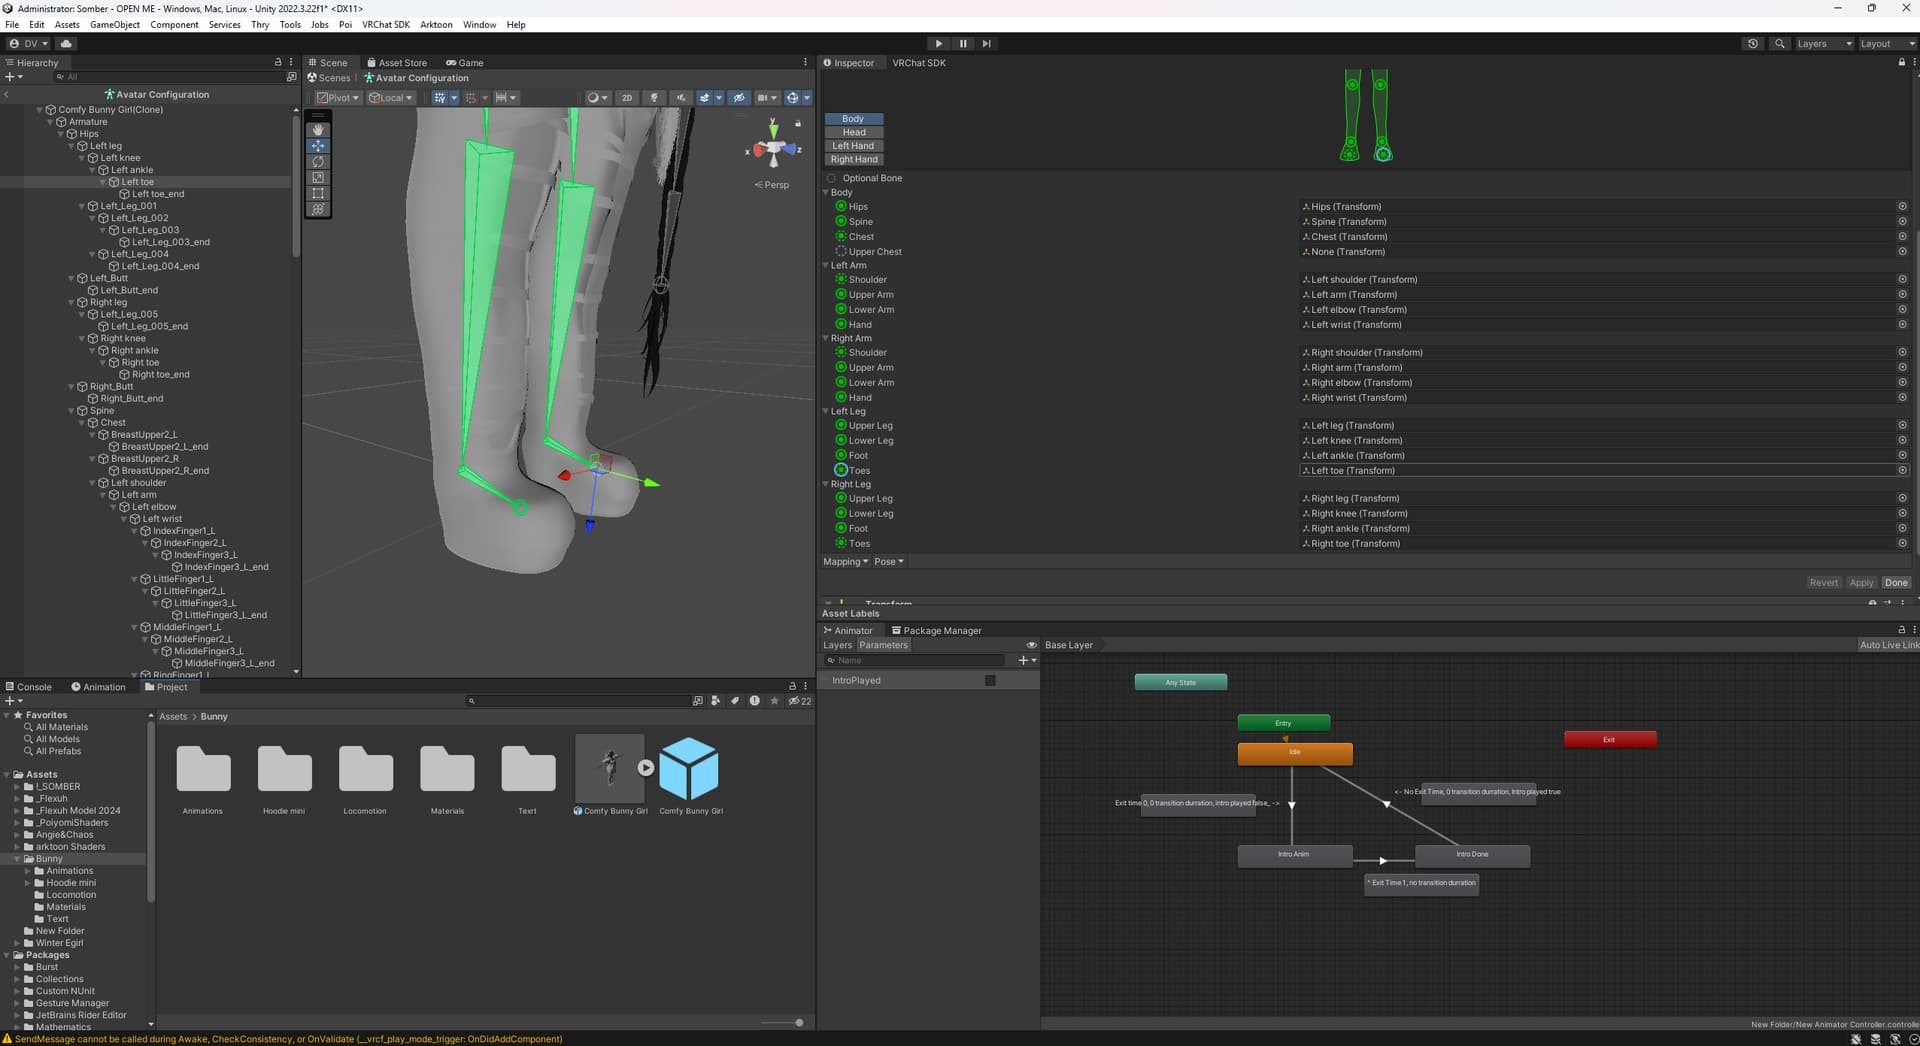The image size is (1920, 1046).
Task: Click the Play button
Action: click(938, 44)
